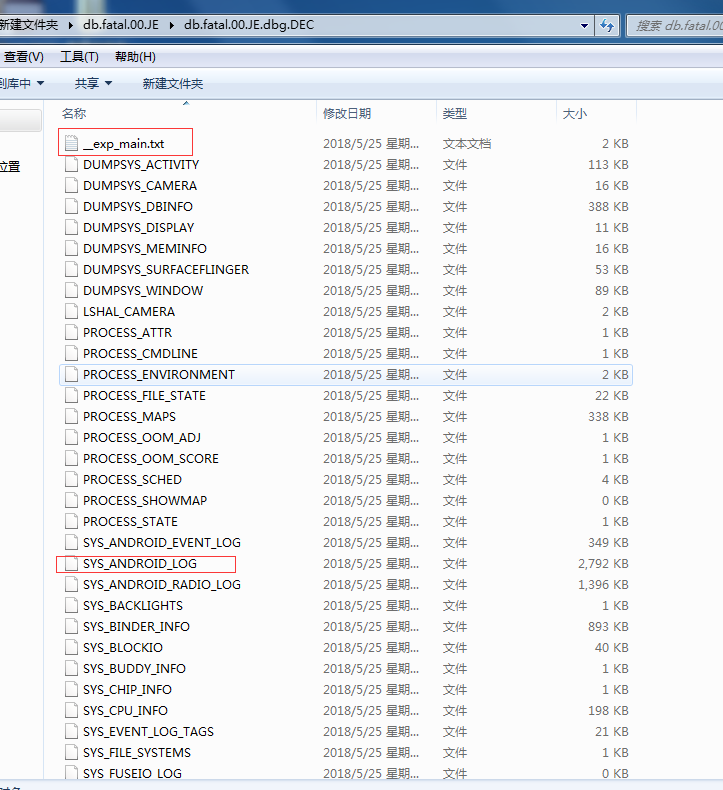The width and height of the screenshot is (723, 790).
Task: Select the SYS_BUDDY_INFO file name
Action: [135, 669]
